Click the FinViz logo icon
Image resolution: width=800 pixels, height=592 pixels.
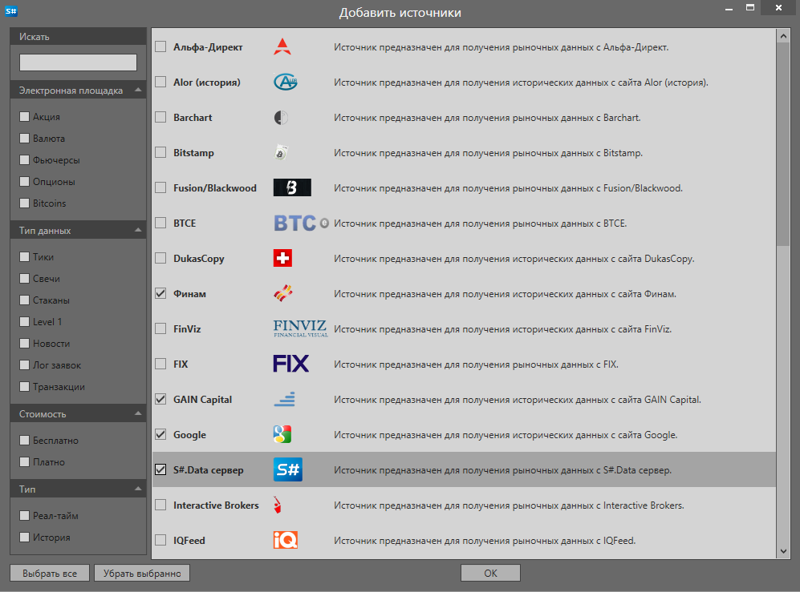click(x=299, y=329)
